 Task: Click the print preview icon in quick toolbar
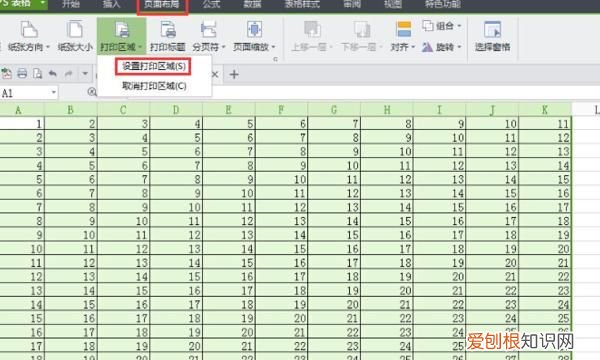(38, 73)
